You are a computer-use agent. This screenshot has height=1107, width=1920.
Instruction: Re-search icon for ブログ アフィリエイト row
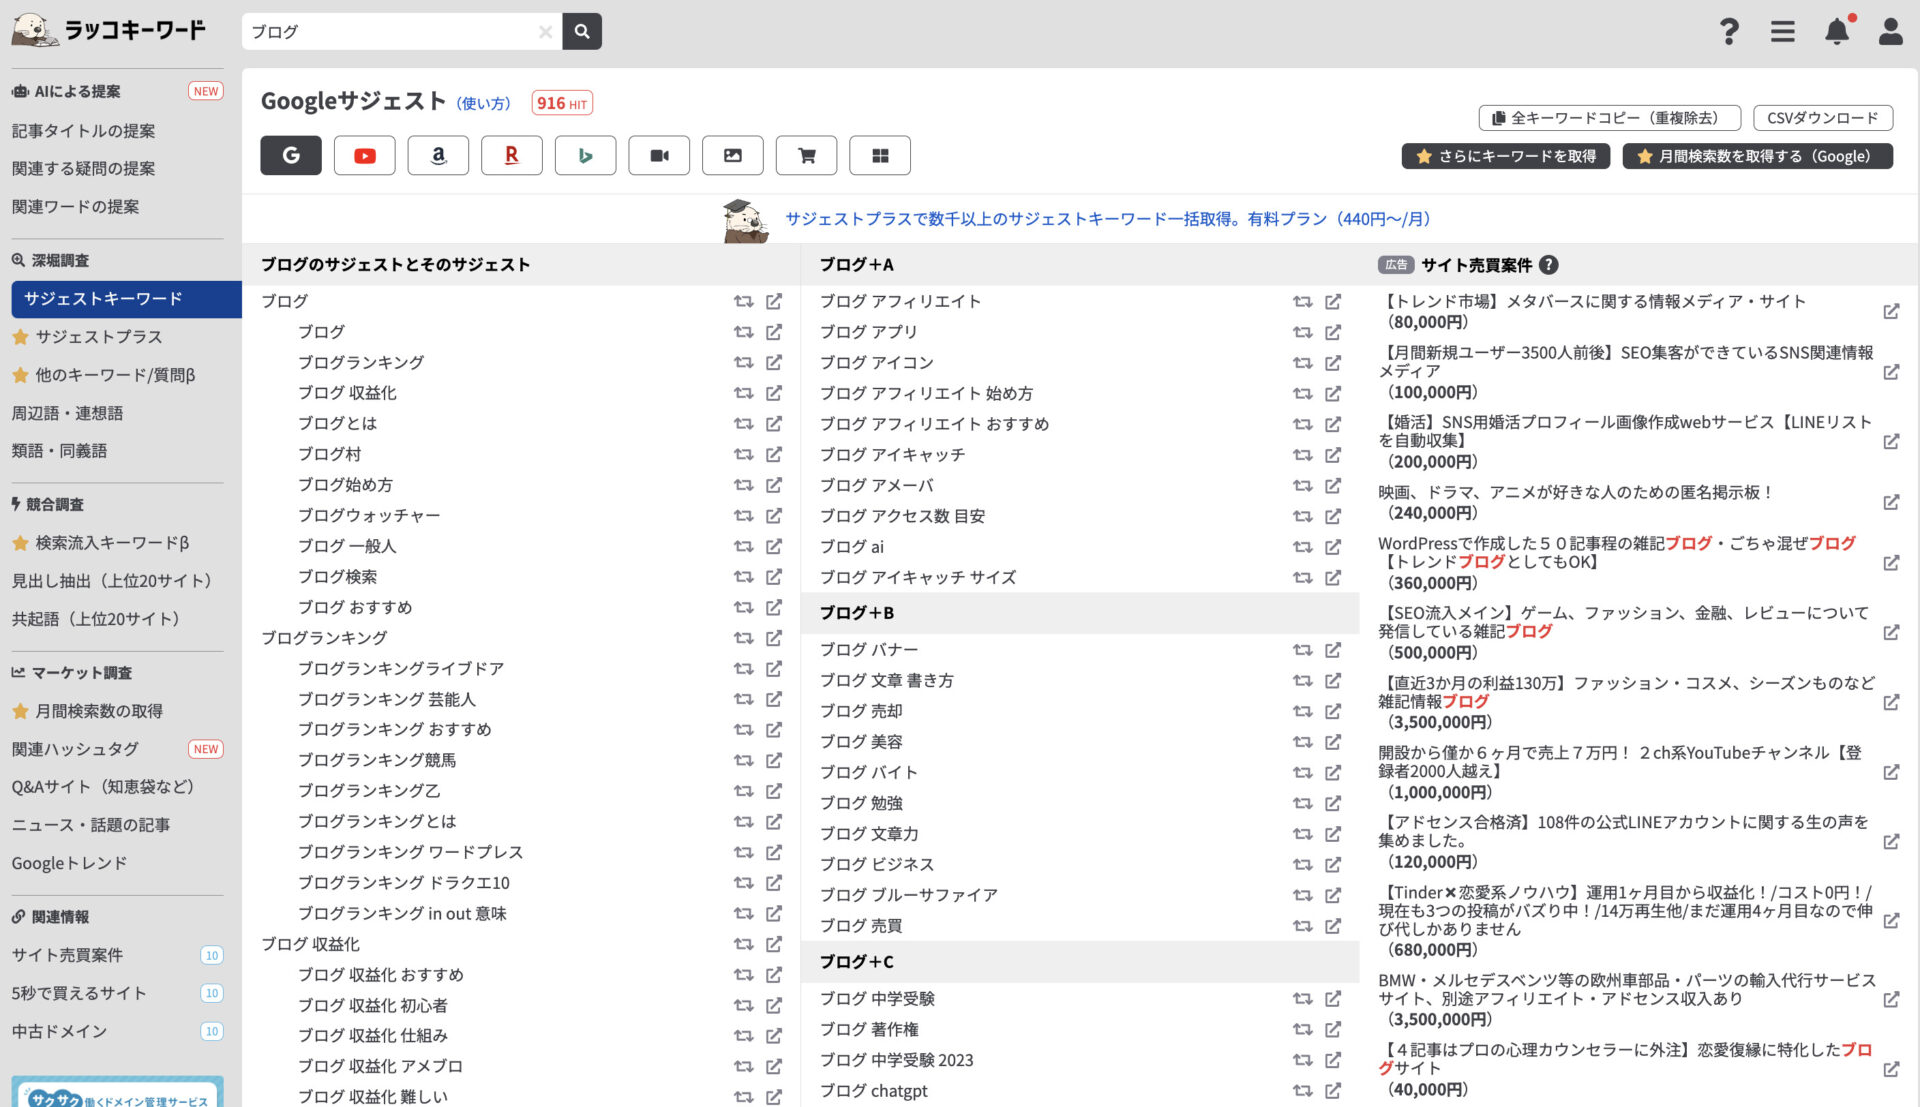(x=1302, y=302)
